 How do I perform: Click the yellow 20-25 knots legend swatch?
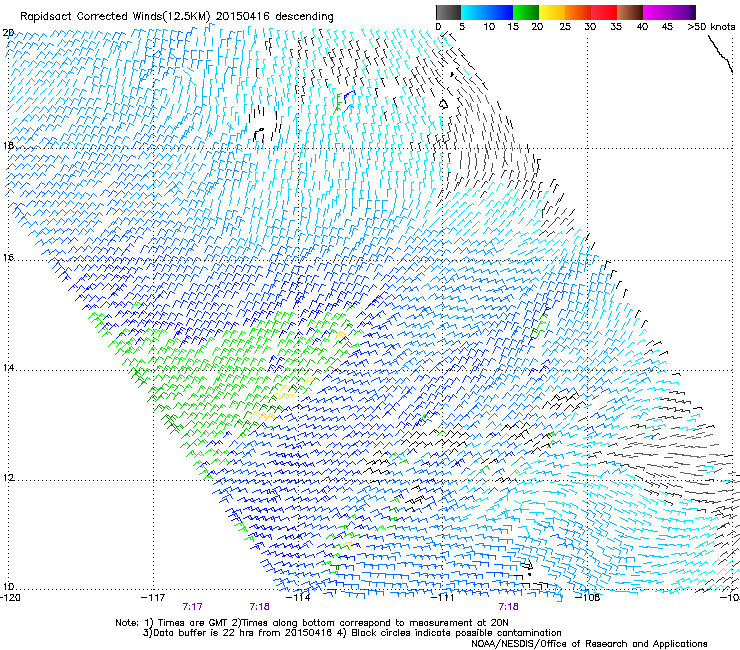[552, 12]
